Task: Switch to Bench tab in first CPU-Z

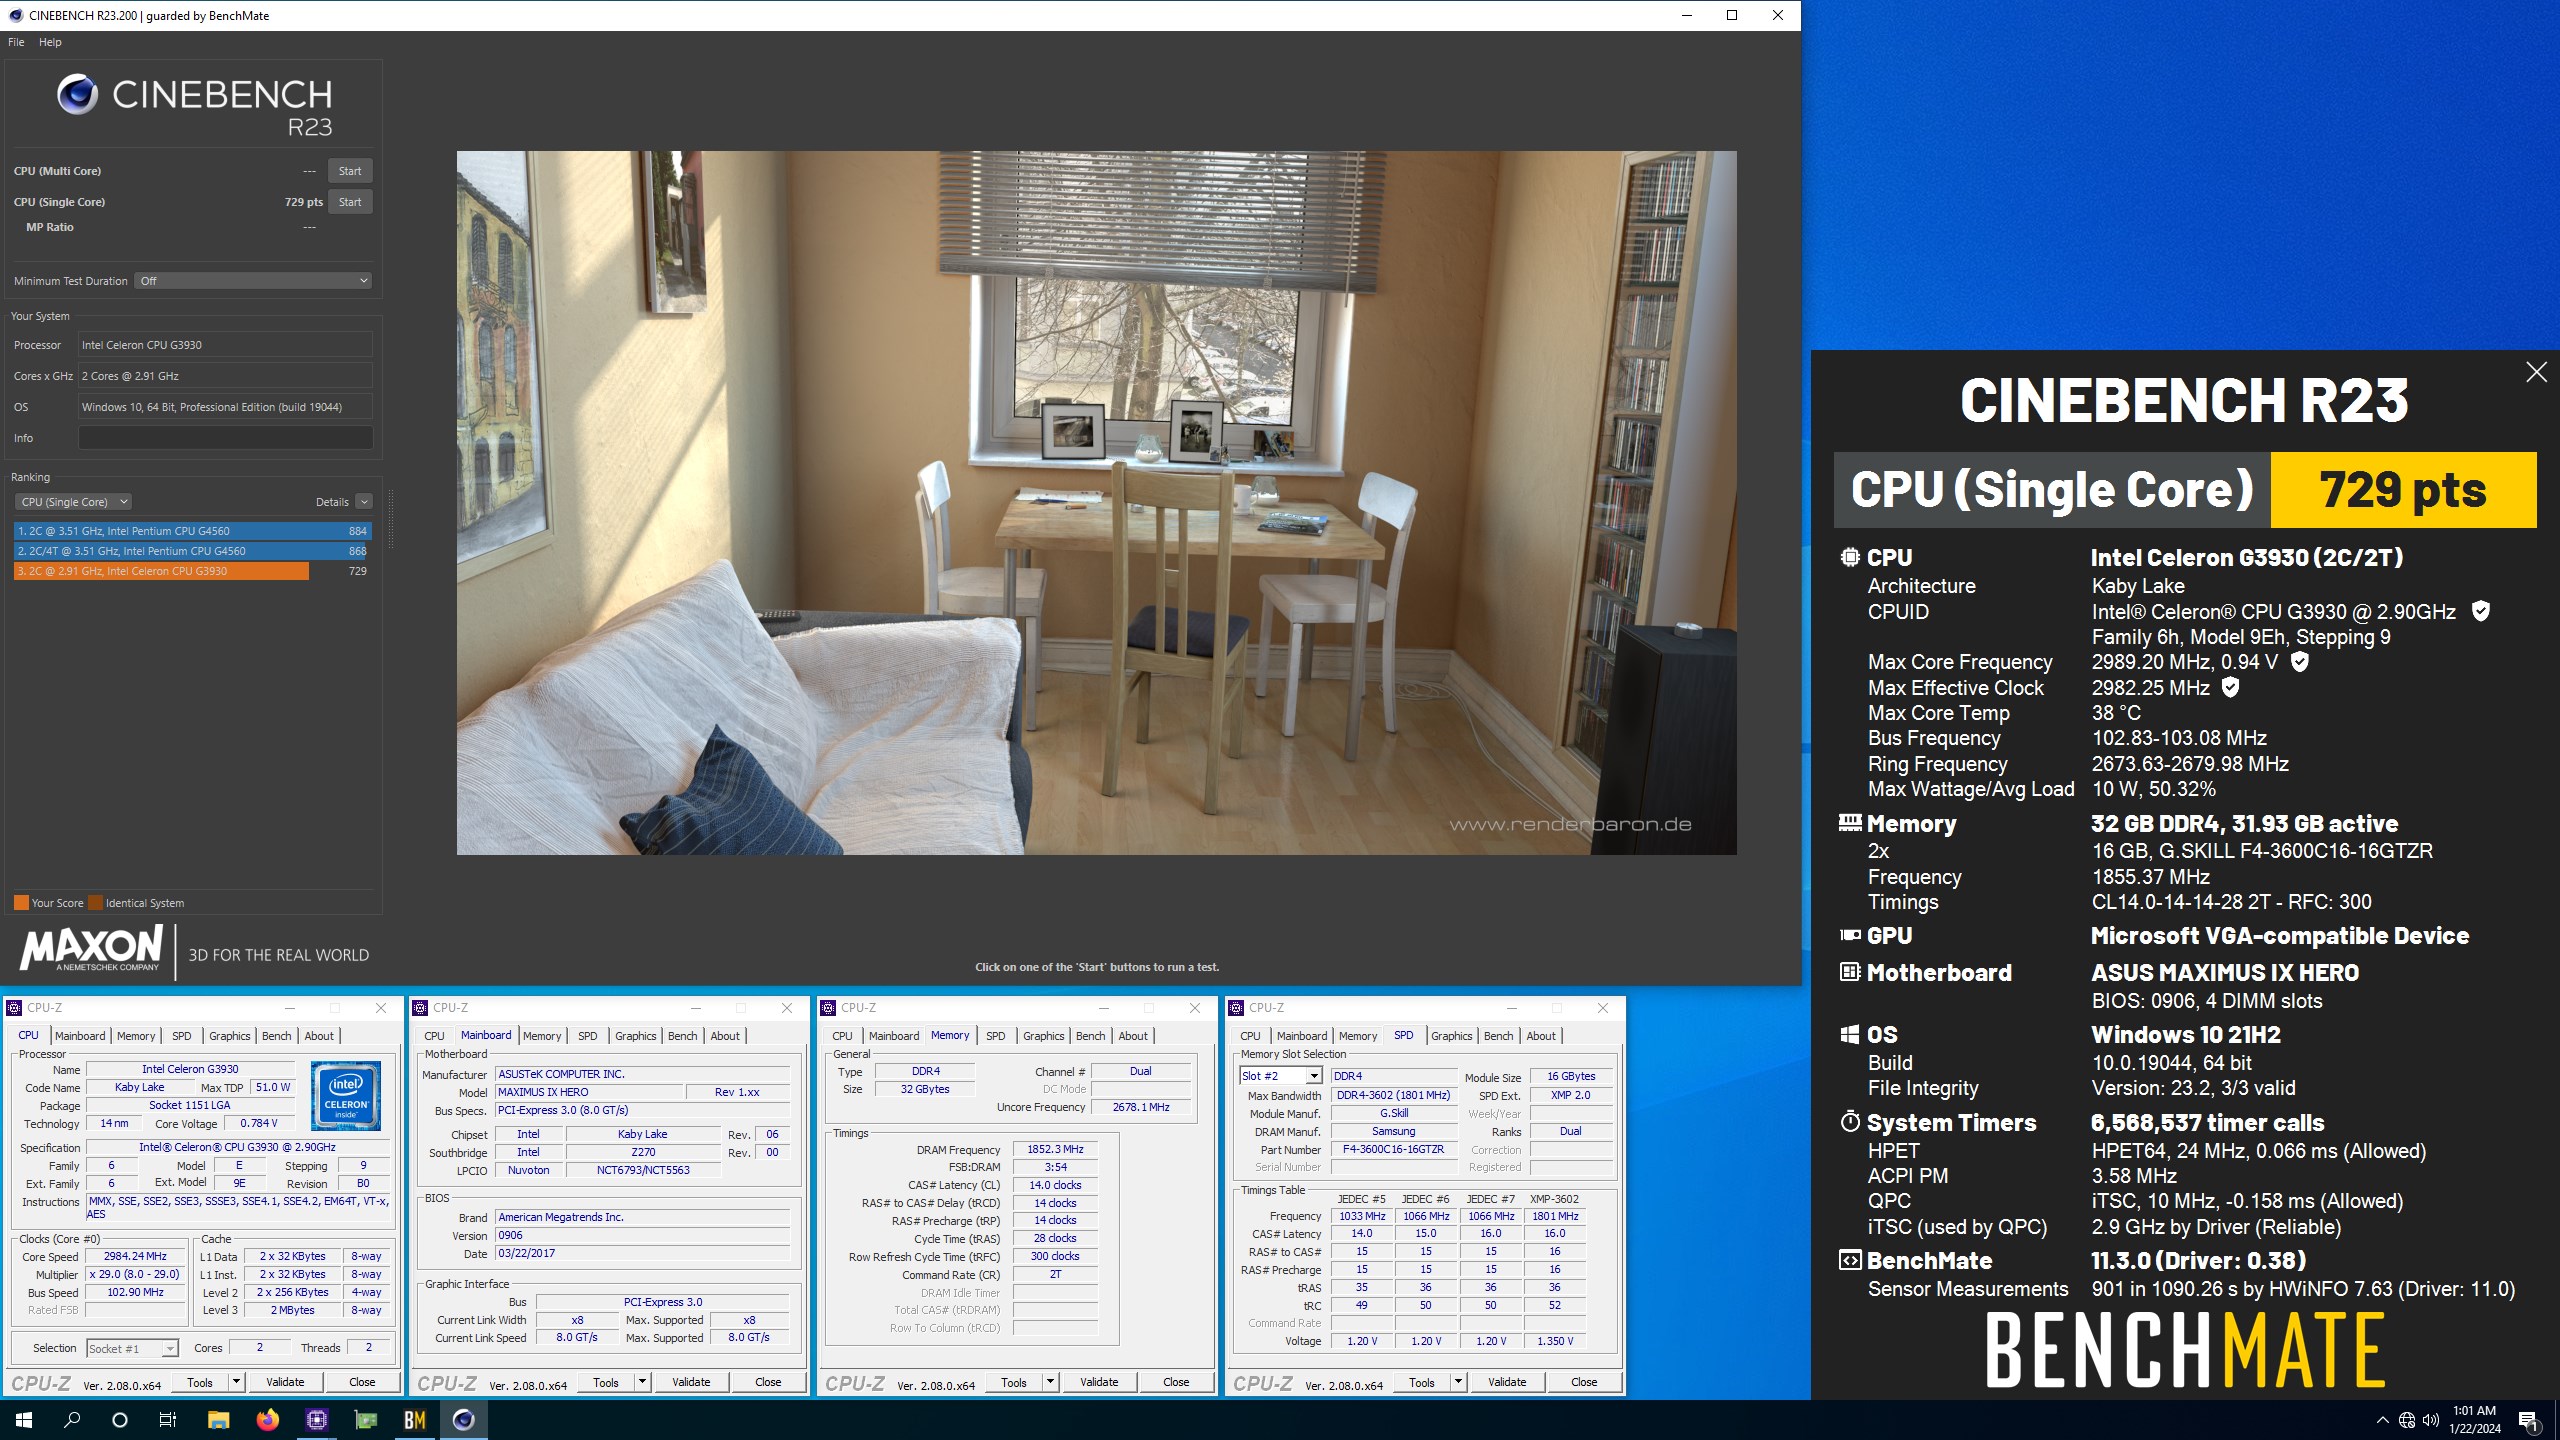Action: click(x=277, y=1036)
